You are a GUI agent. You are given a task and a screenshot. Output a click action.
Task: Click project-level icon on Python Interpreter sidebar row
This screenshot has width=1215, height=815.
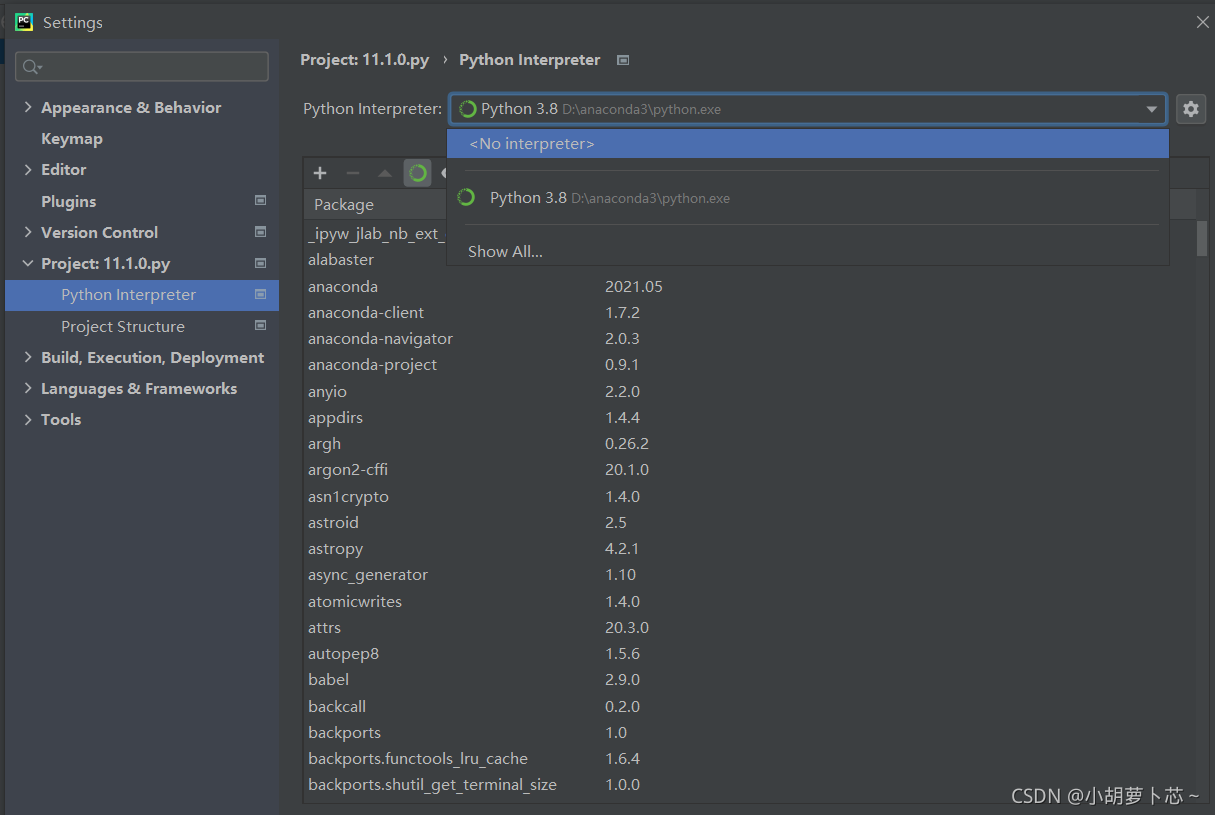(x=261, y=295)
